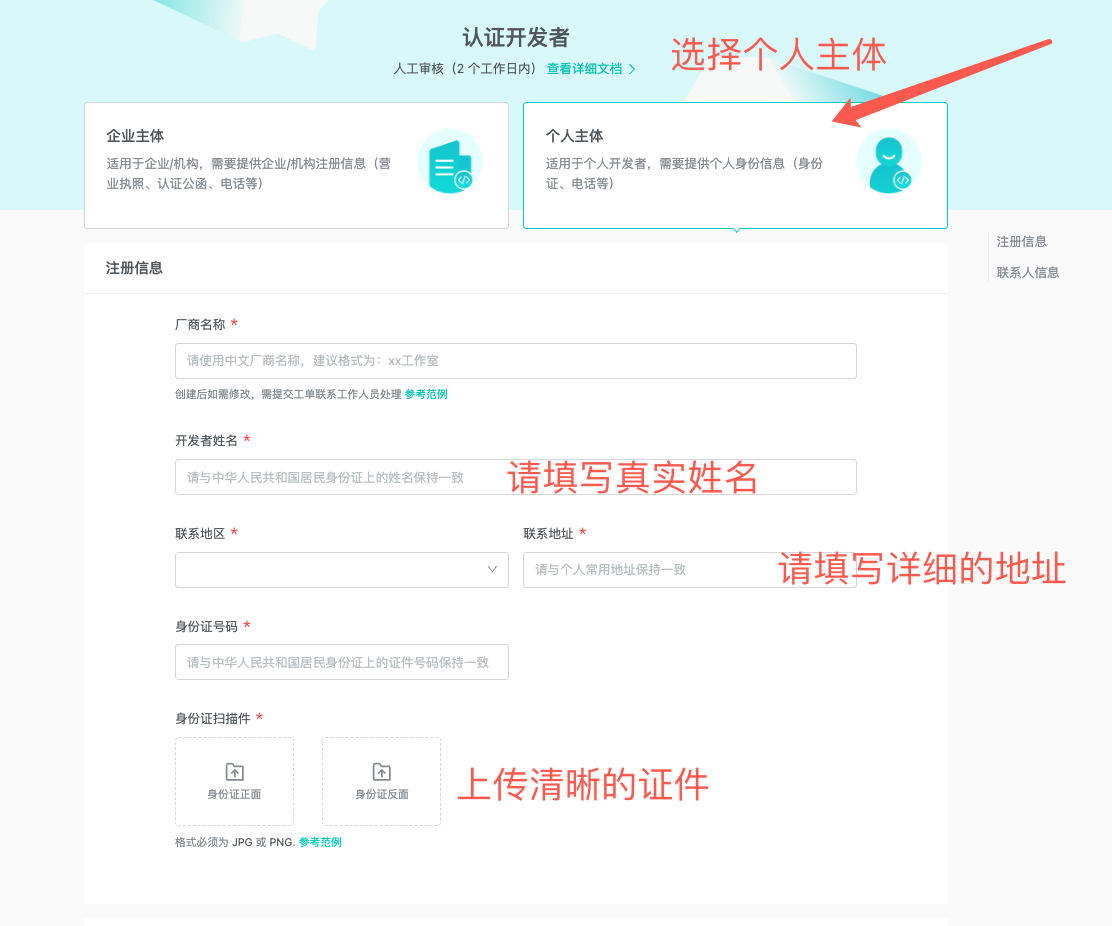The image size is (1112, 926).
Task: Click the 格式必须为 JPG 或 PNG note
Action: point(235,842)
